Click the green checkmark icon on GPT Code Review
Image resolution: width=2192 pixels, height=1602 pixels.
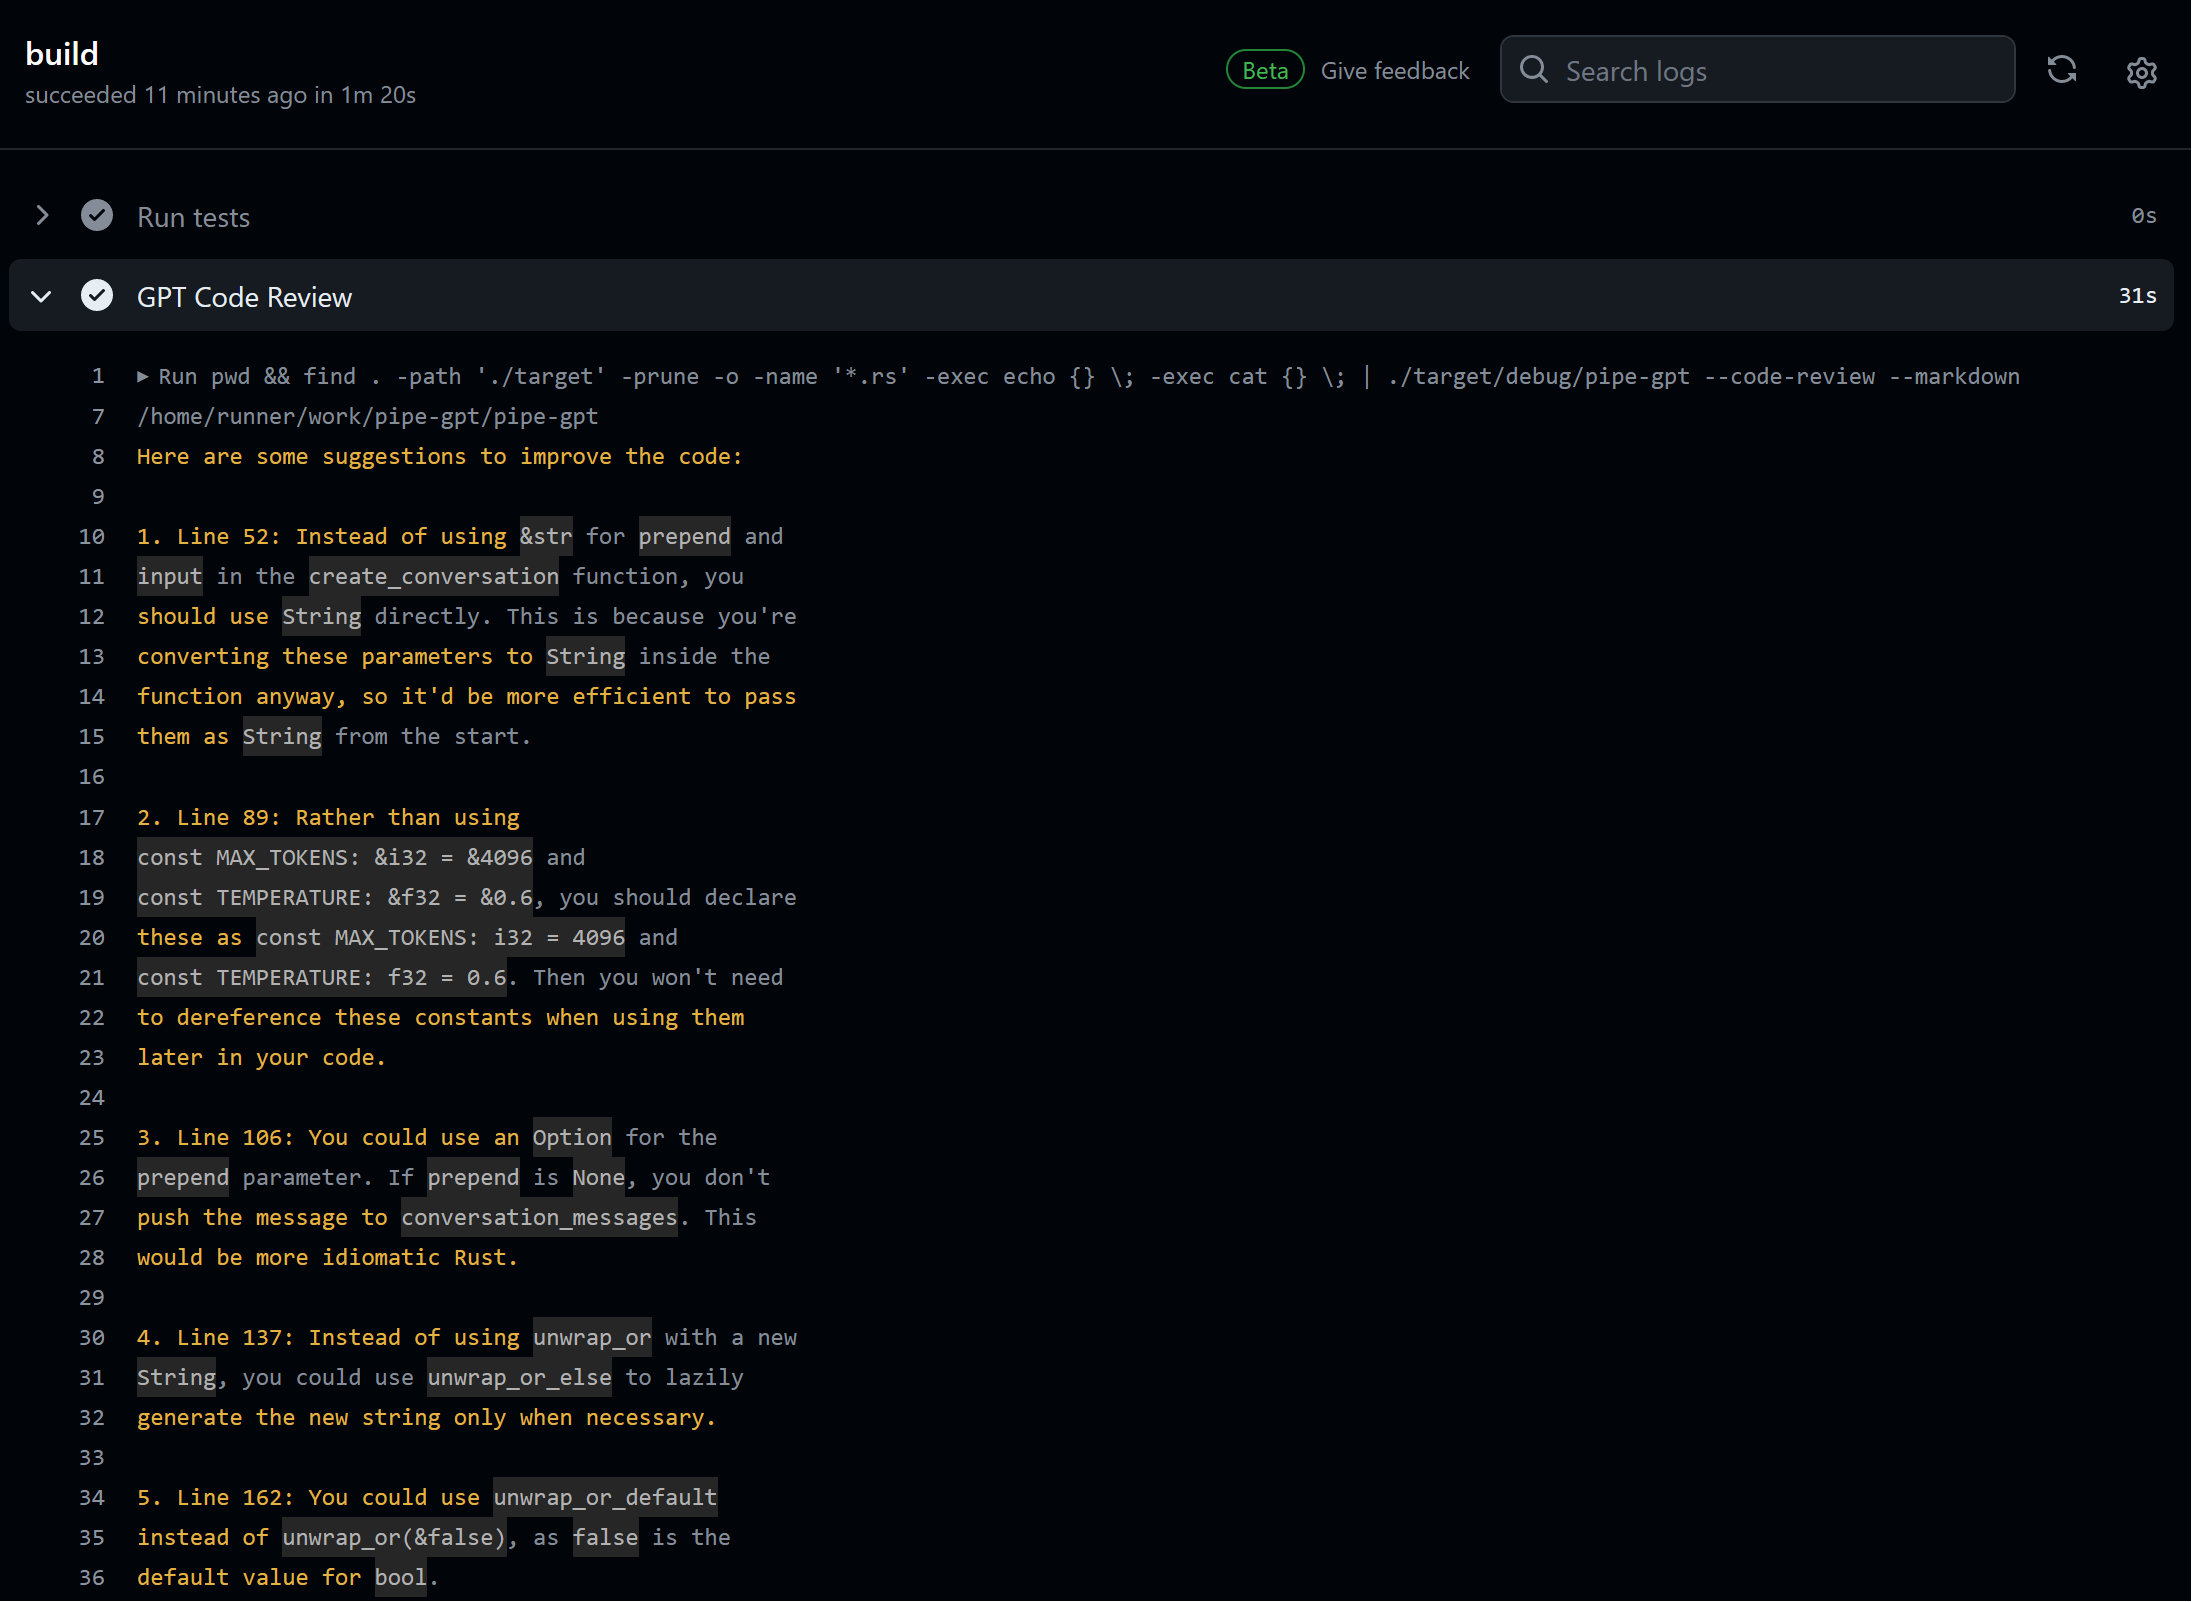coord(97,296)
